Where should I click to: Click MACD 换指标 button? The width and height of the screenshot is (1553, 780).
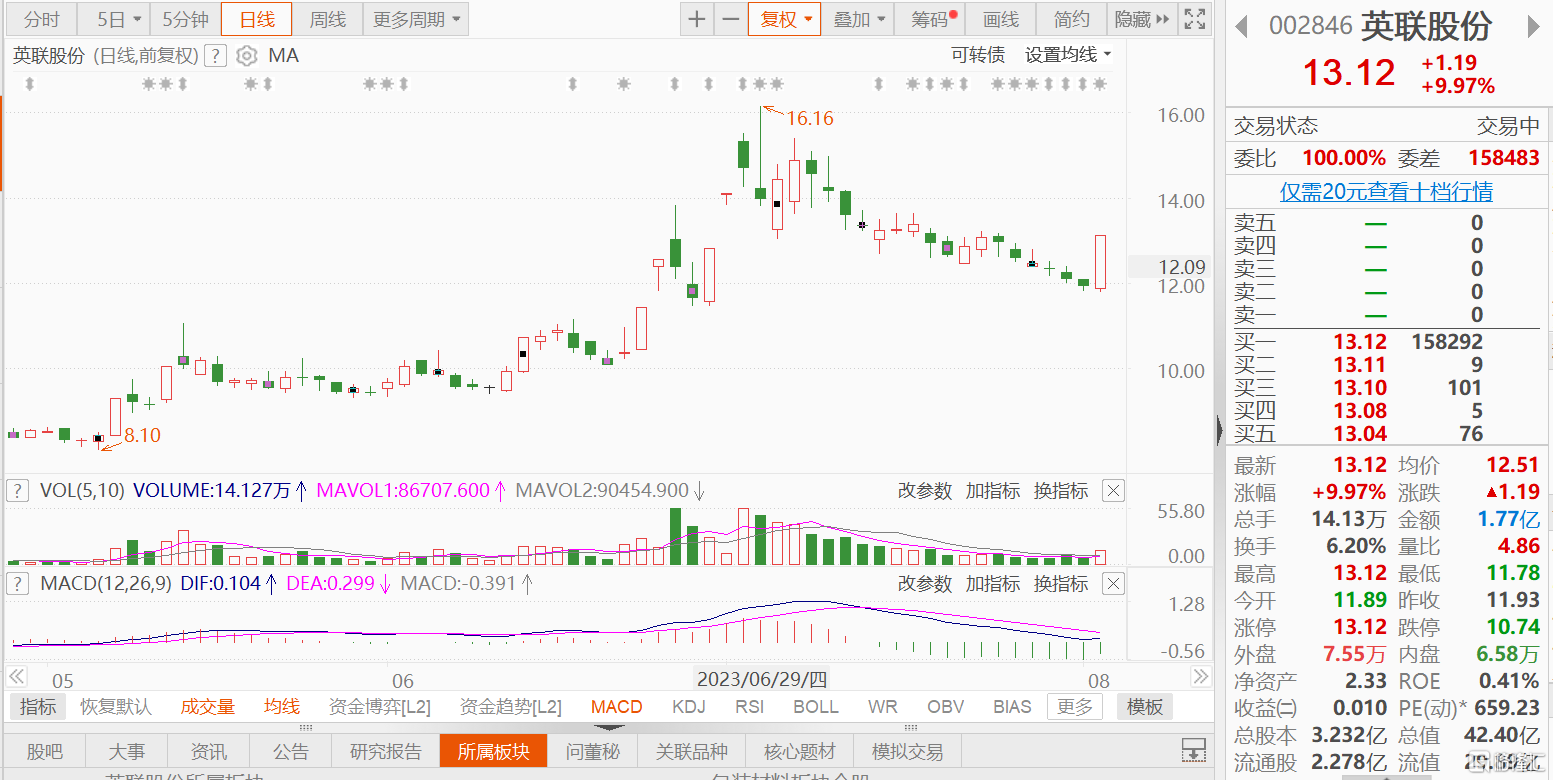tap(1061, 583)
